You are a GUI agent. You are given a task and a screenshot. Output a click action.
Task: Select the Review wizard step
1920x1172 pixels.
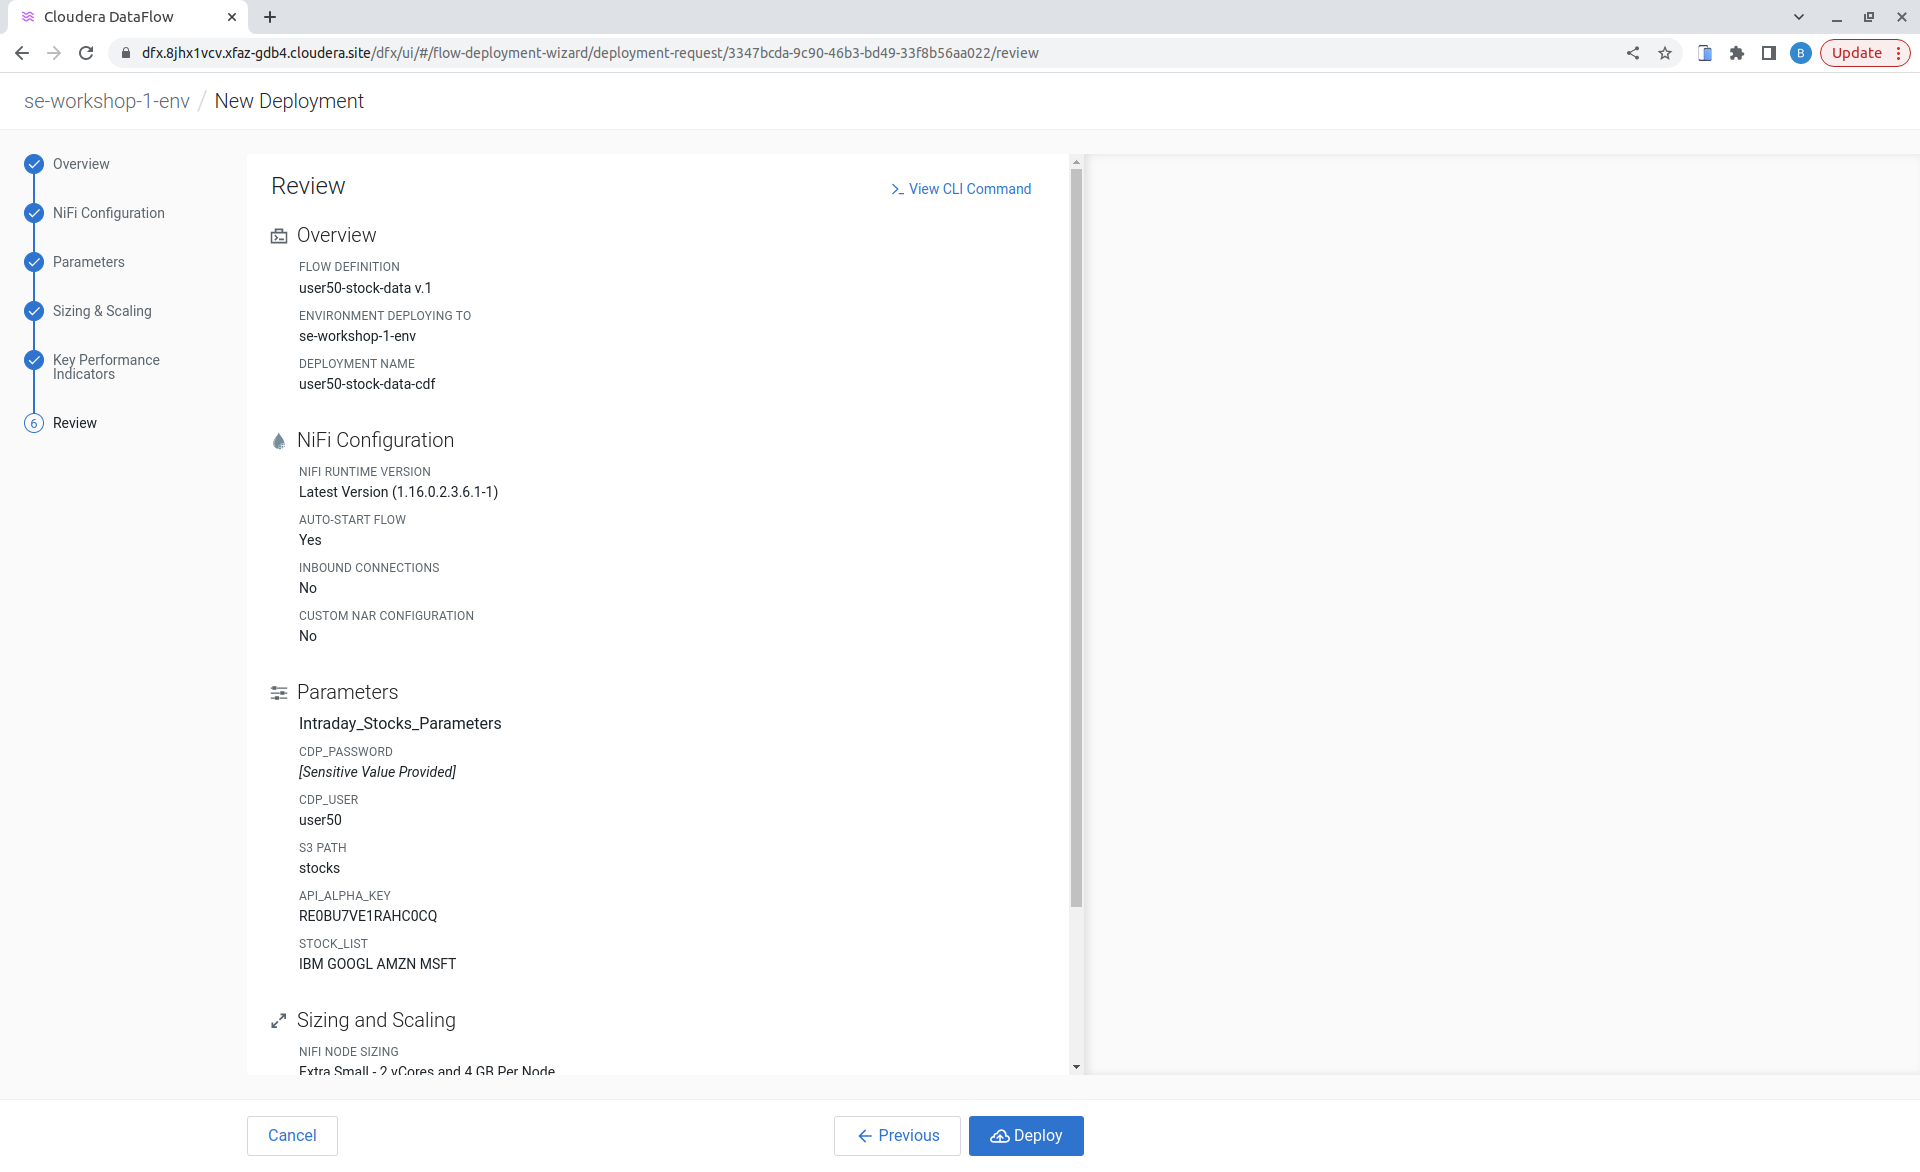(75, 423)
